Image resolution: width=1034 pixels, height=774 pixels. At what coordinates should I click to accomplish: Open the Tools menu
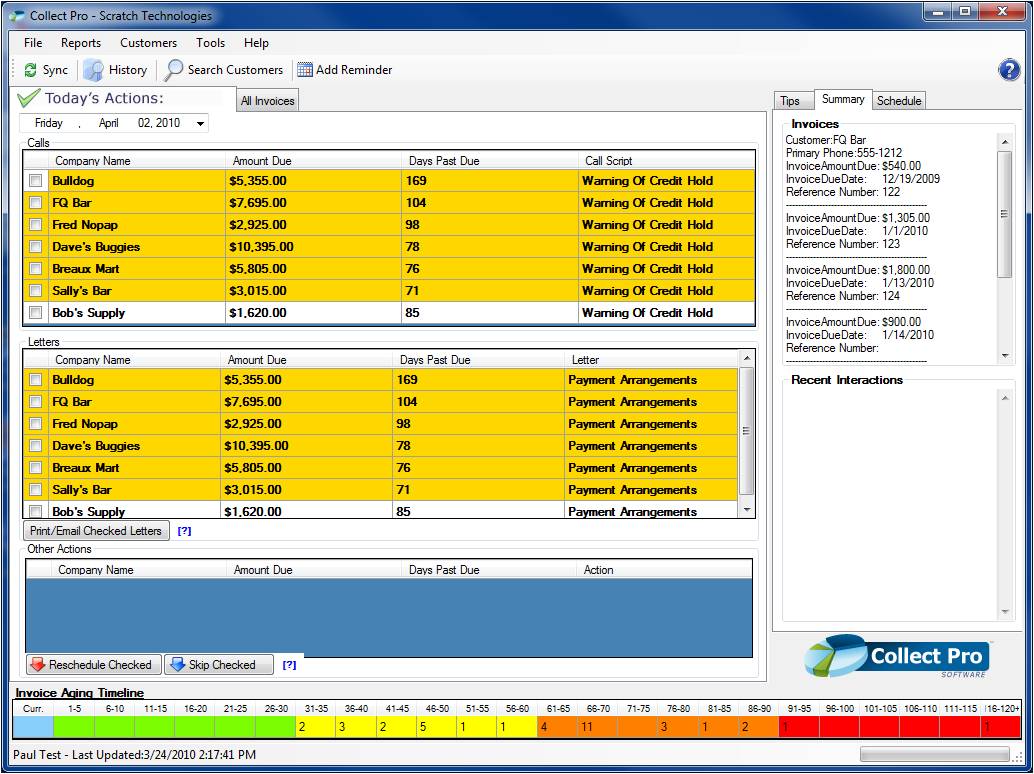tap(210, 43)
